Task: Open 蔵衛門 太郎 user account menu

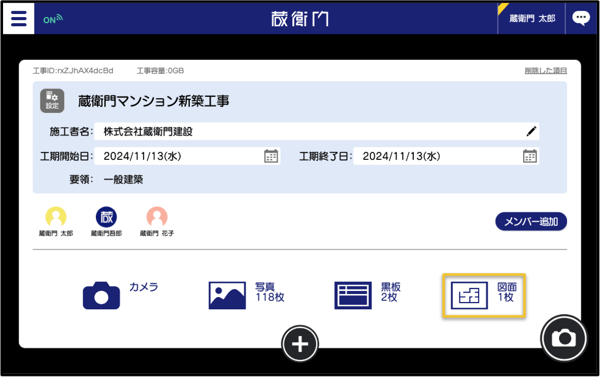Action: click(x=532, y=18)
